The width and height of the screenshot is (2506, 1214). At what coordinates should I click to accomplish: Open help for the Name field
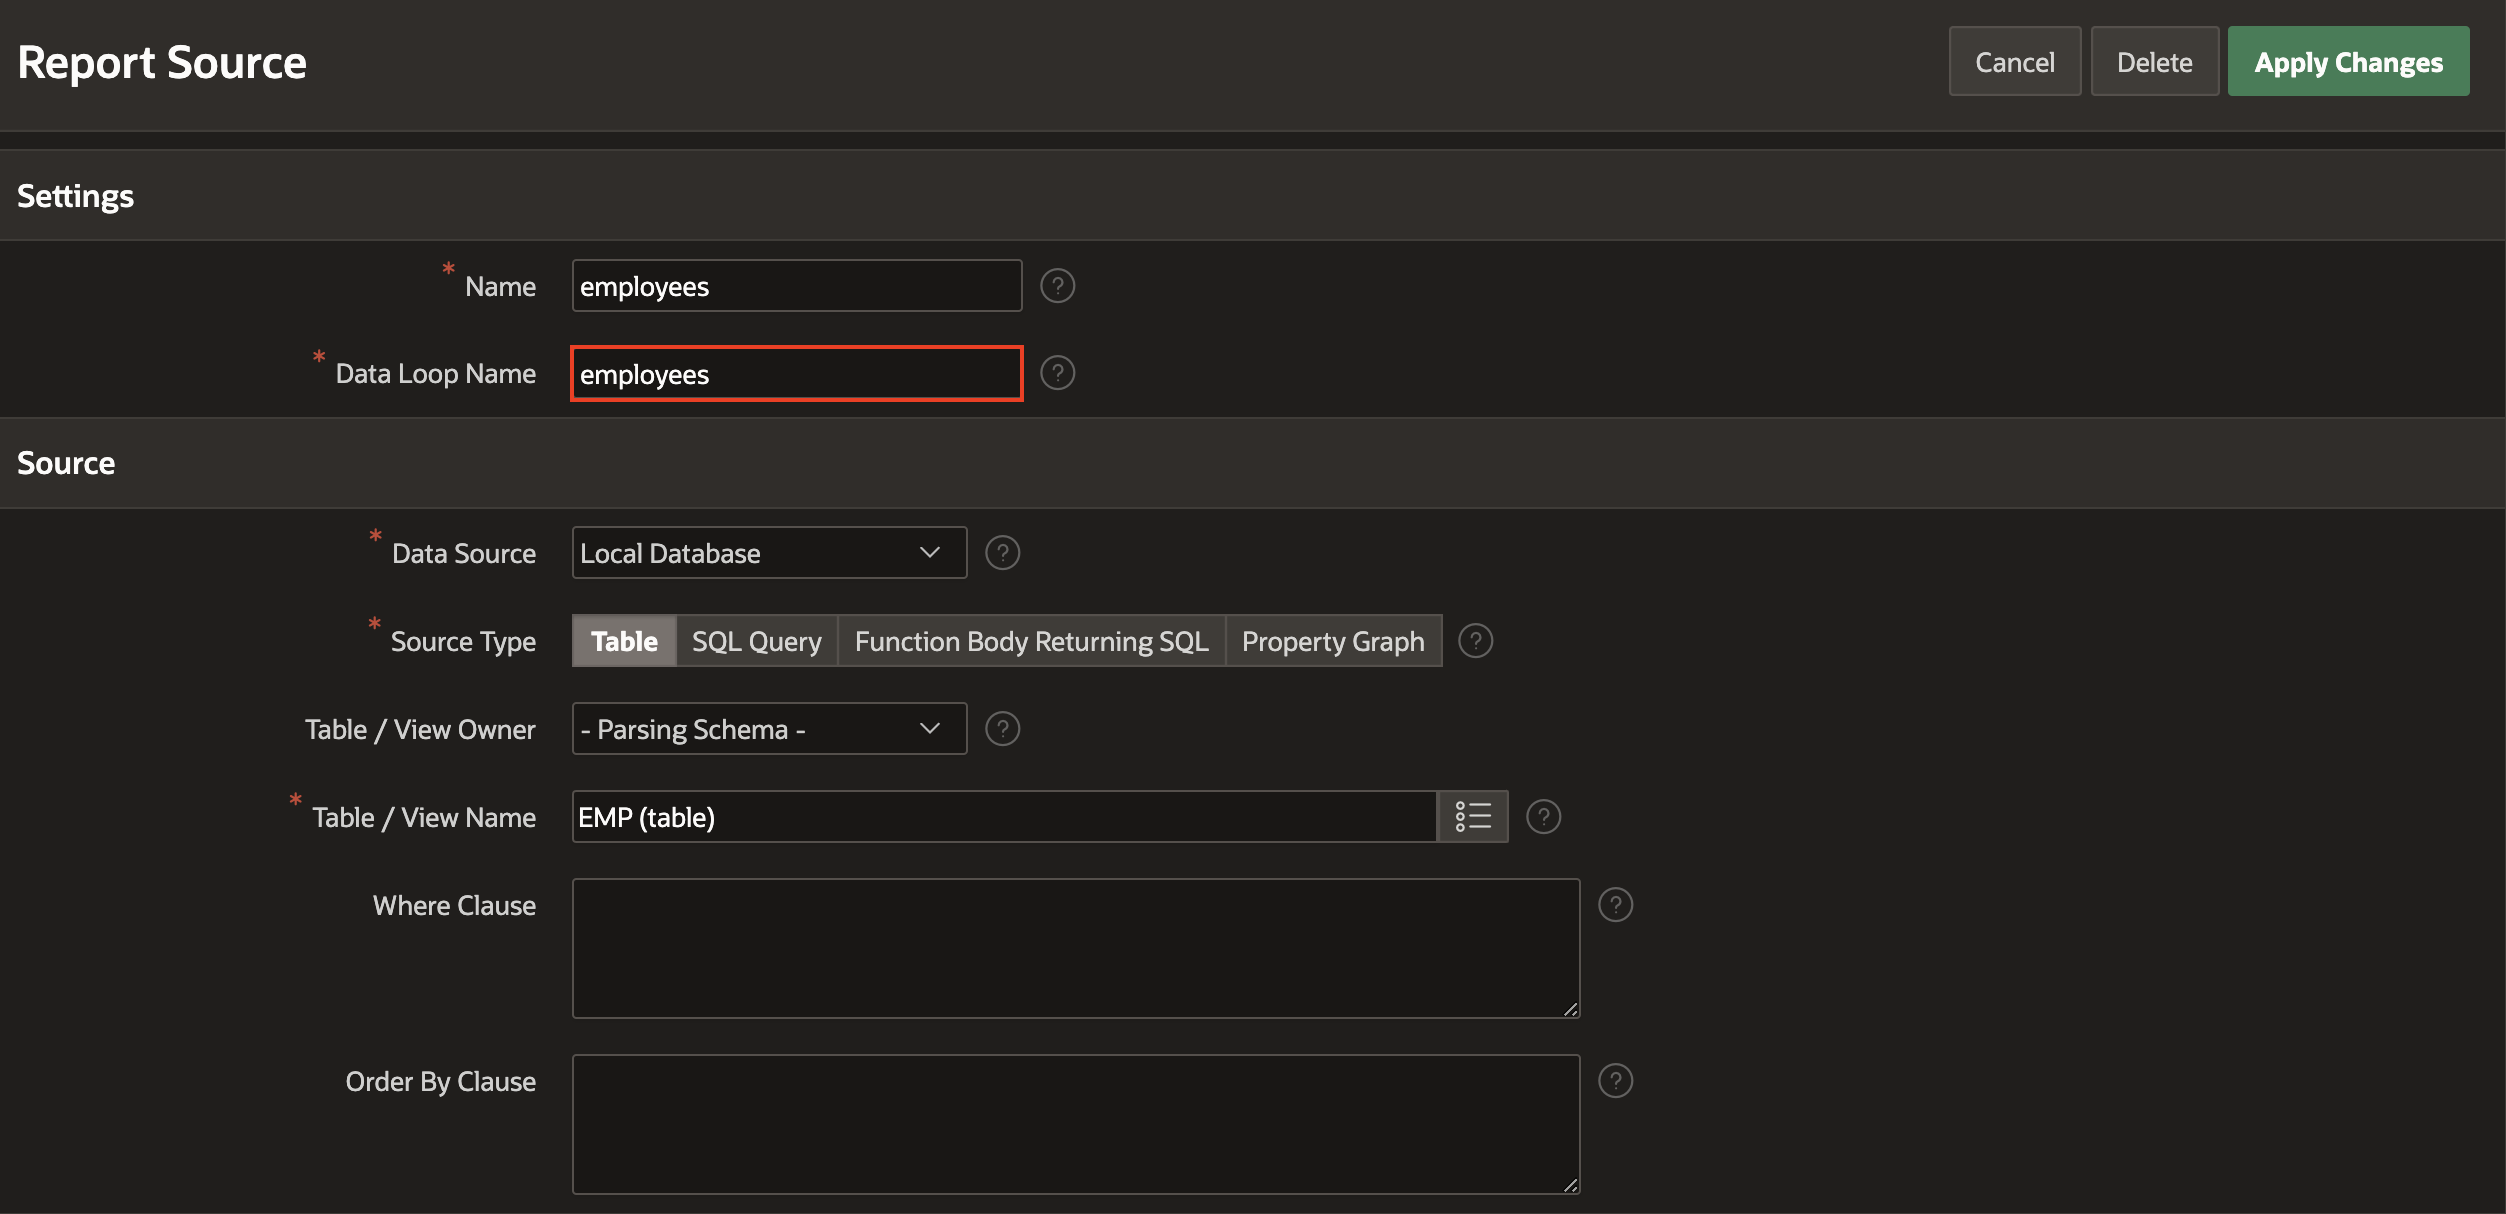1057,286
